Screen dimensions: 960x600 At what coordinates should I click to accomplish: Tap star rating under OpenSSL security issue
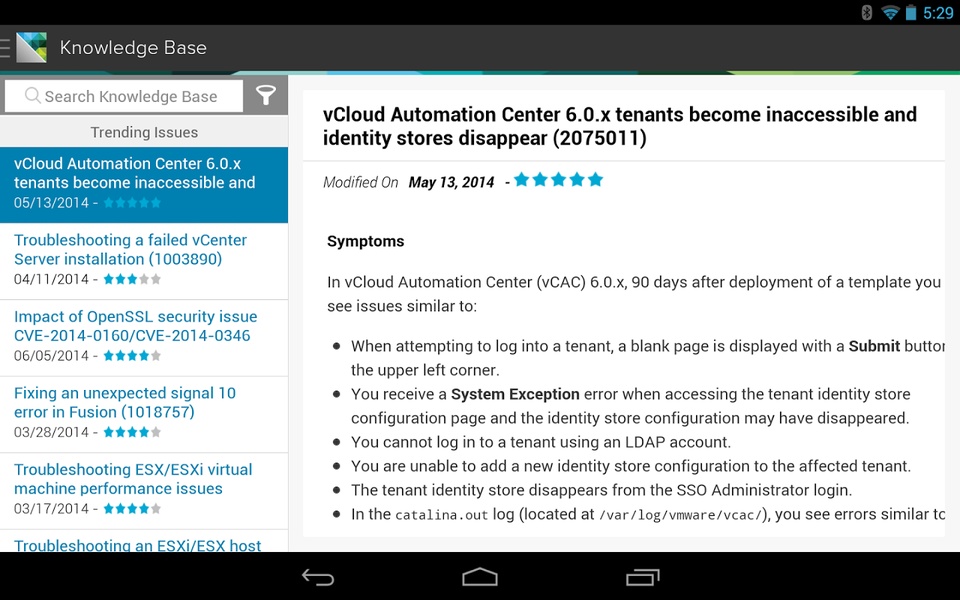coord(132,356)
